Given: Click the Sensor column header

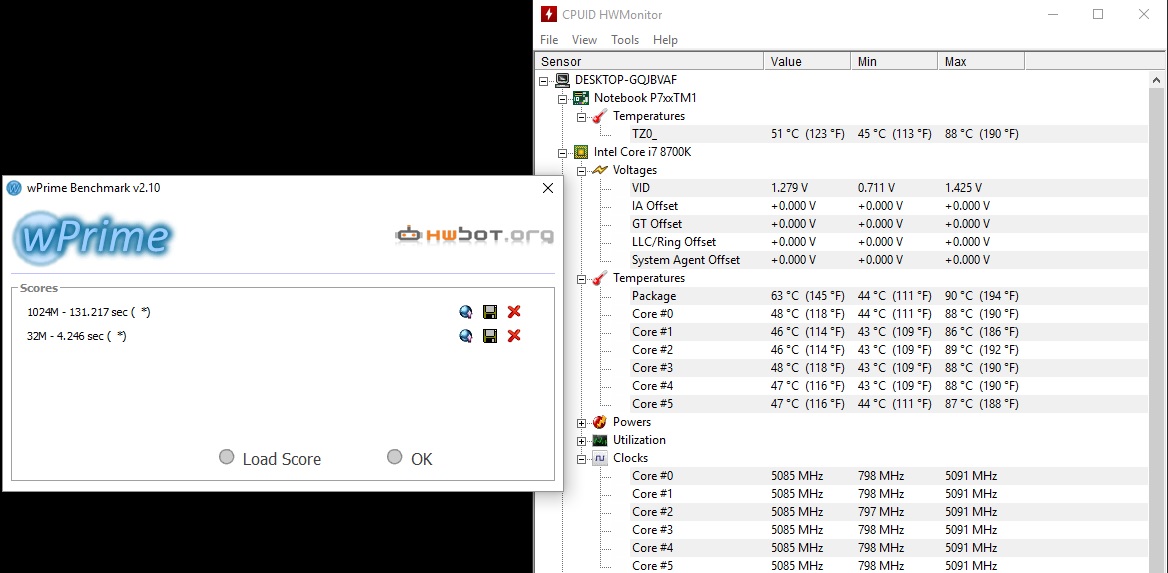Looking at the screenshot, I should [650, 61].
